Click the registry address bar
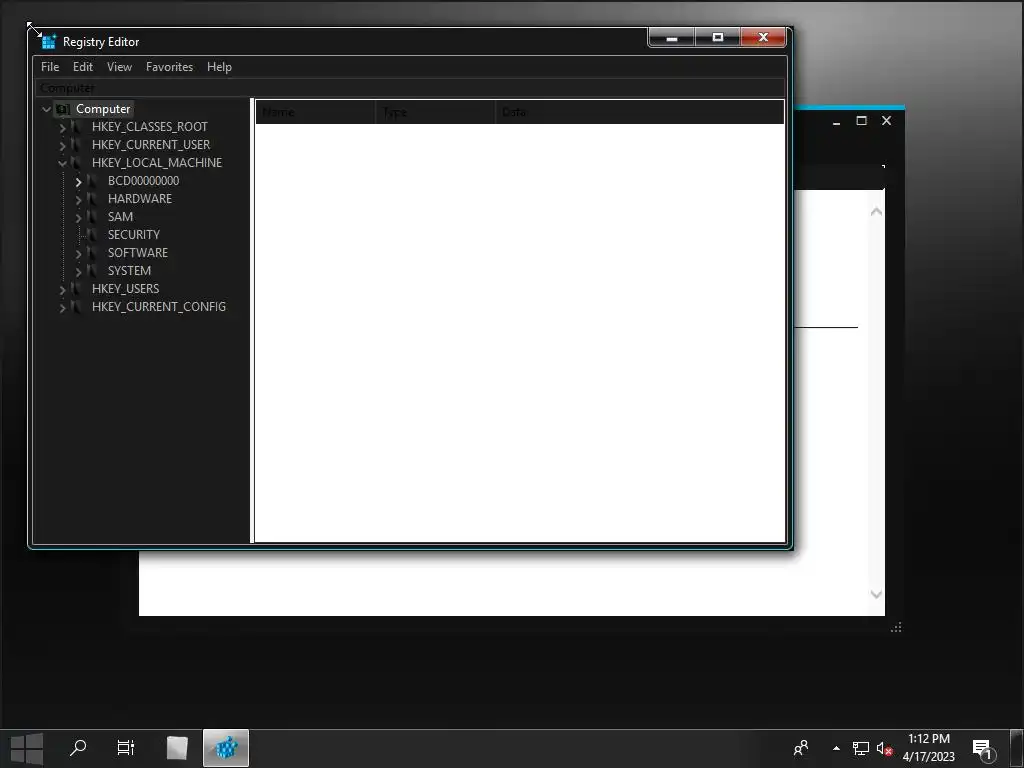The height and width of the screenshot is (768, 1024). [409, 88]
